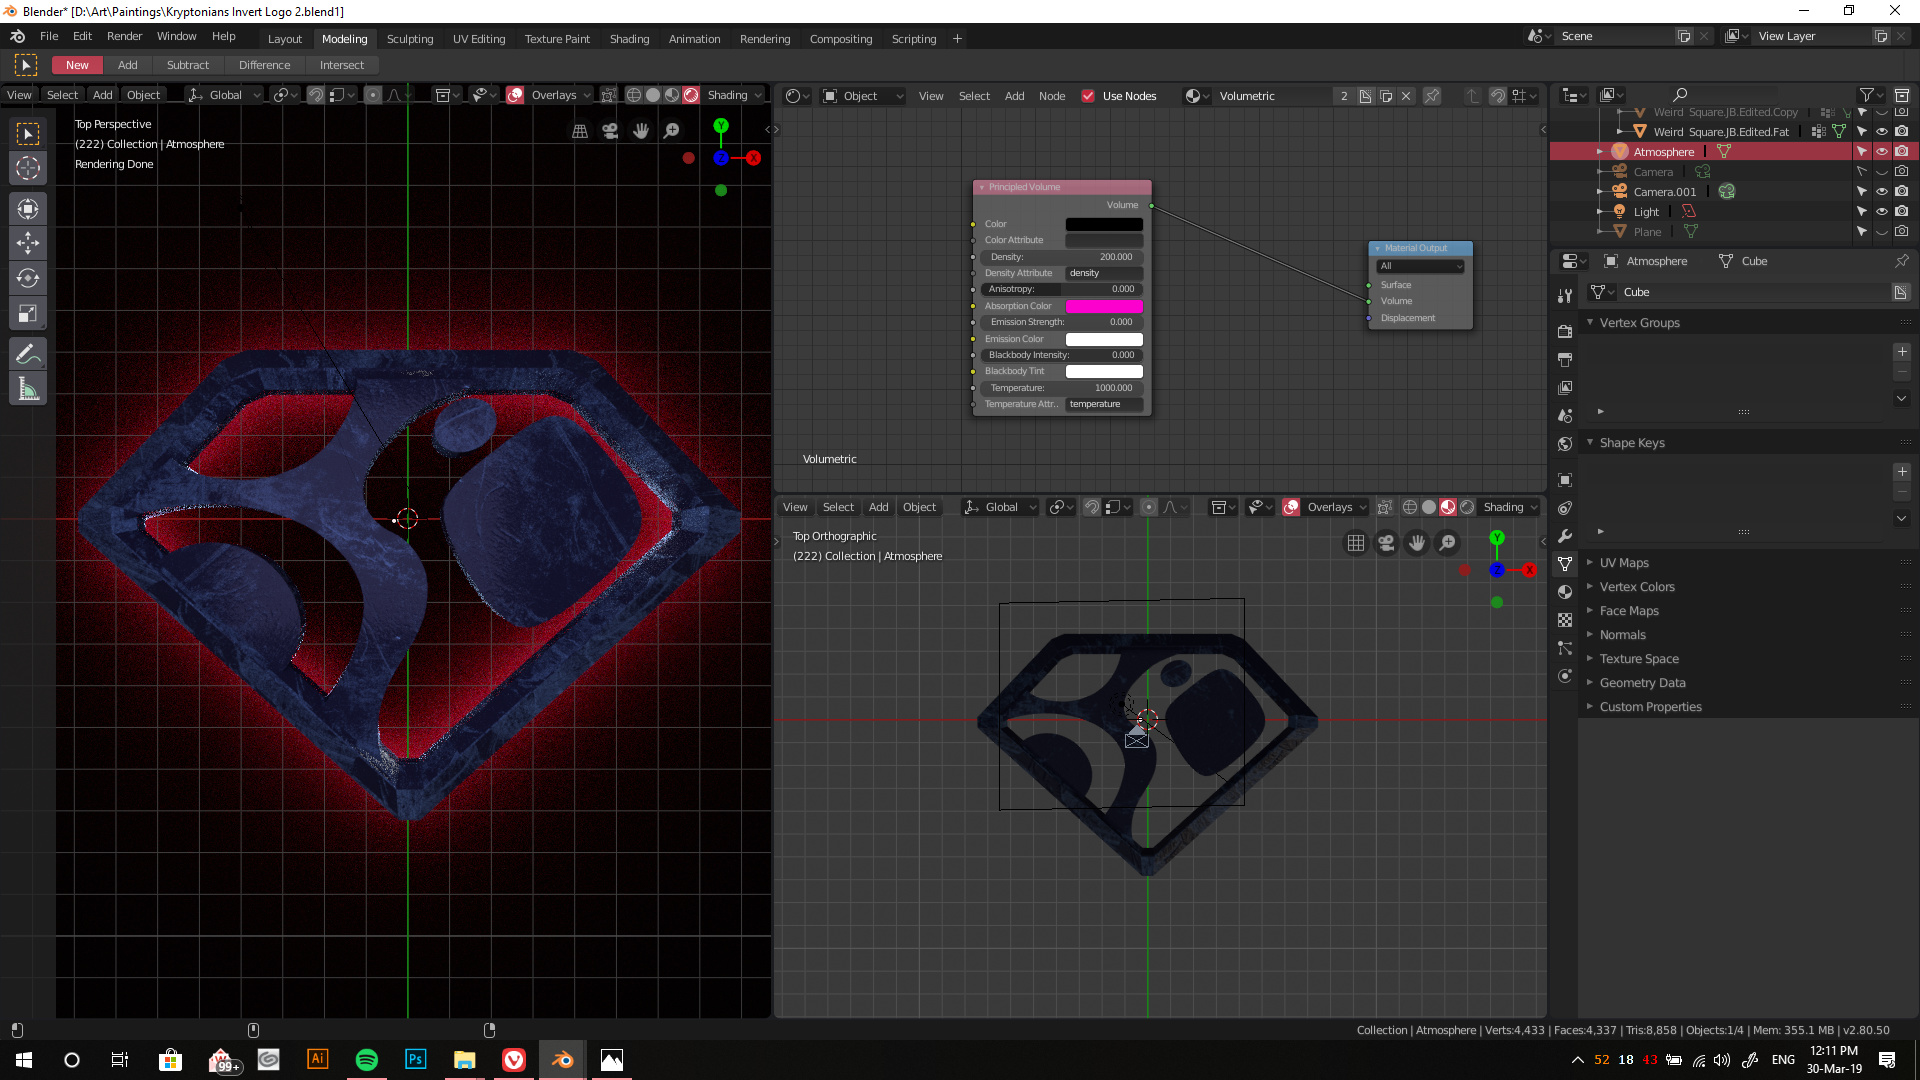Screen dimensions: 1920x1080
Task: Click the Subtract button in the header
Action: click(188, 64)
